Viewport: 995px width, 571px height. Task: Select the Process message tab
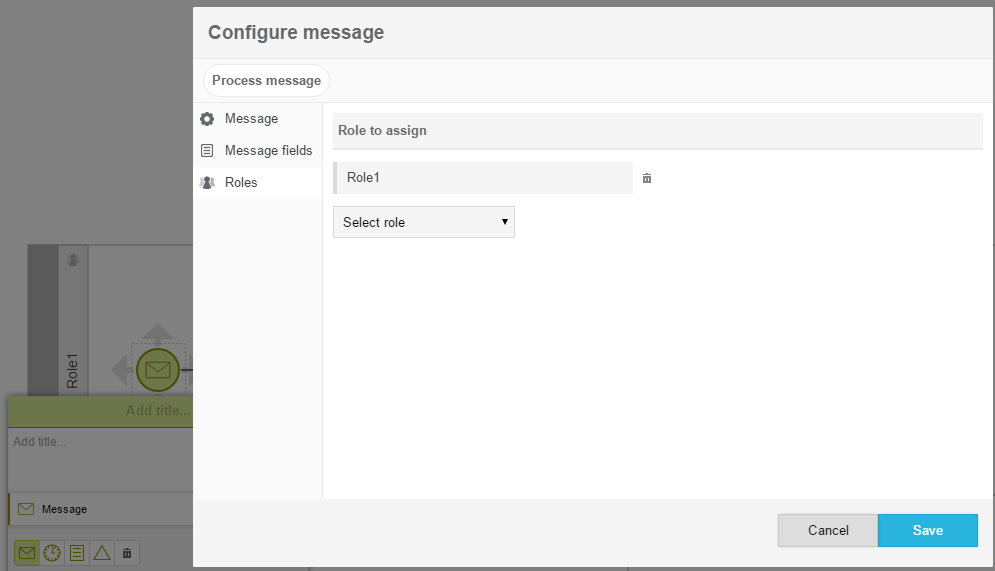pyautogui.click(x=267, y=81)
